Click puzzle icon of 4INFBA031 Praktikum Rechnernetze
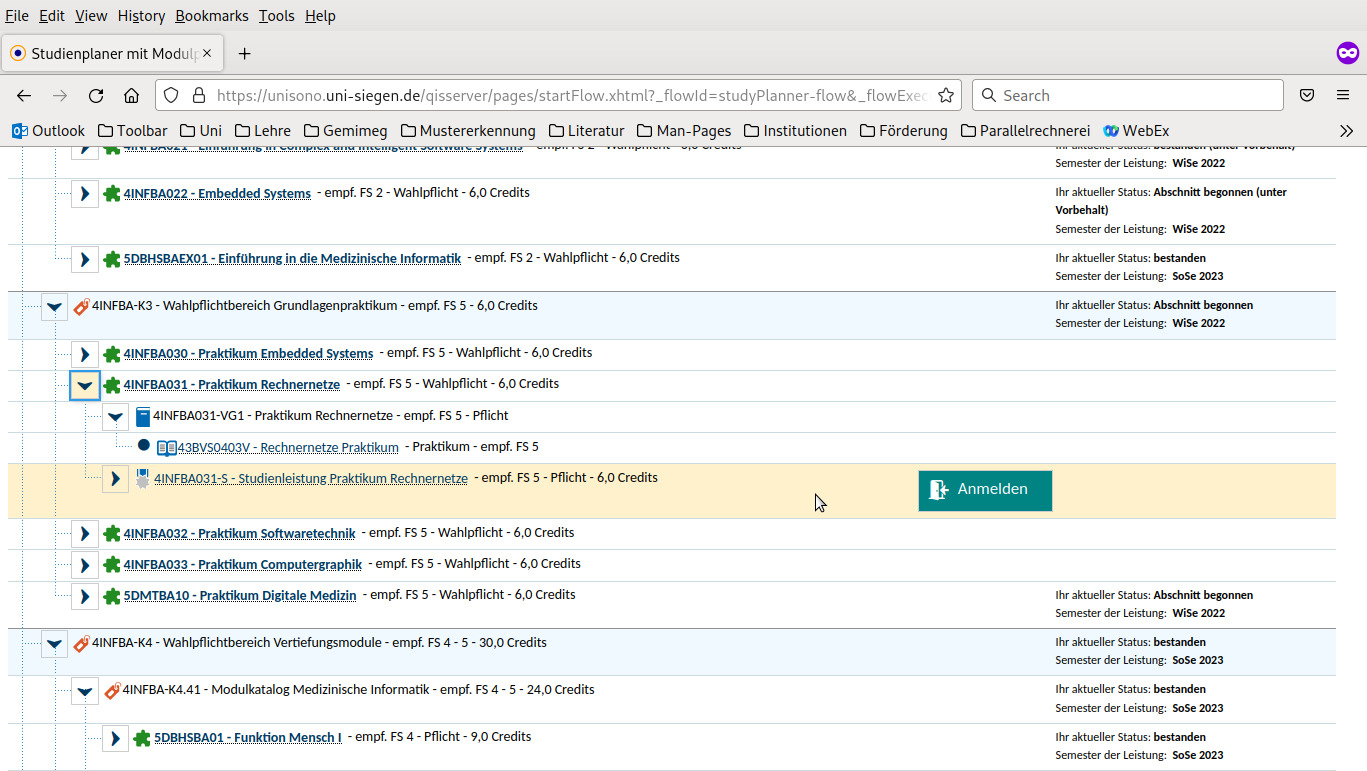This screenshot has width=1367, height=771. [112, 385]
